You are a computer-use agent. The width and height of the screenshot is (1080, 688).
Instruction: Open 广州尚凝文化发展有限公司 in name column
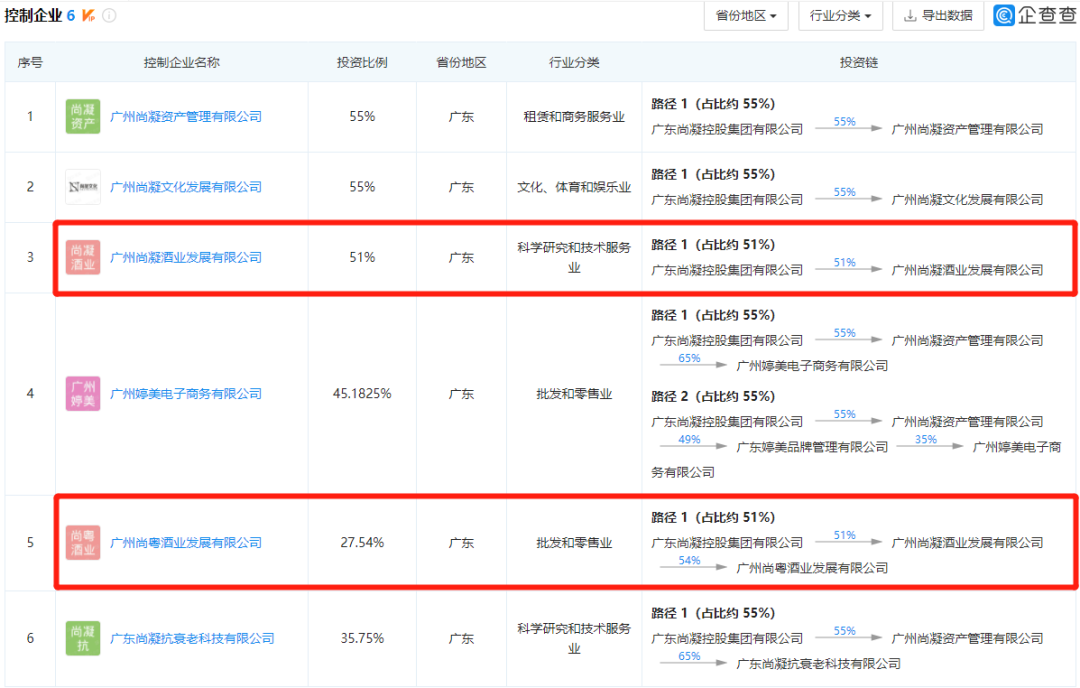pos(186,187)
